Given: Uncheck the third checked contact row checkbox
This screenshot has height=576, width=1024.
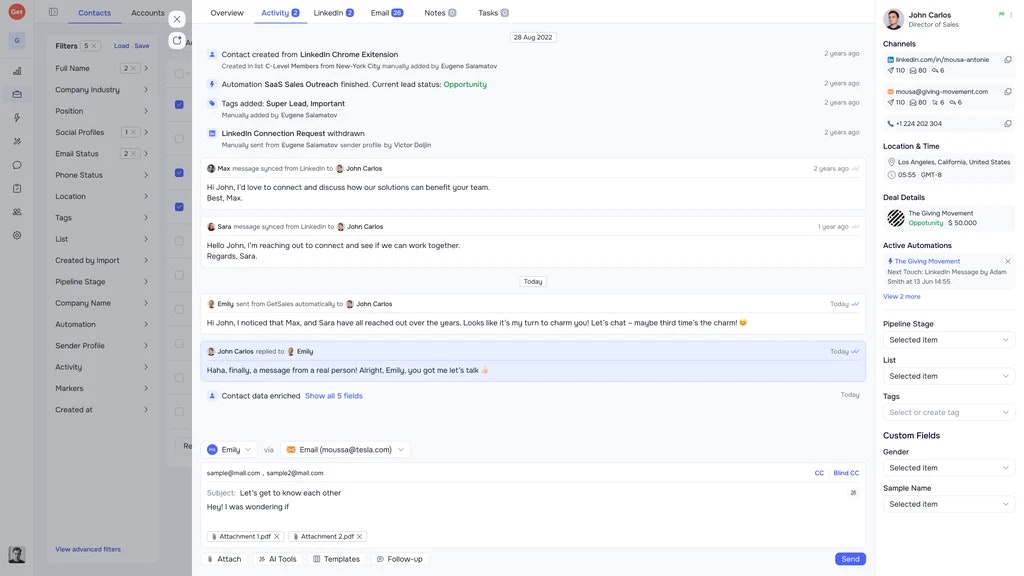Looking at the screenshot, I should [x=179, y=206].
